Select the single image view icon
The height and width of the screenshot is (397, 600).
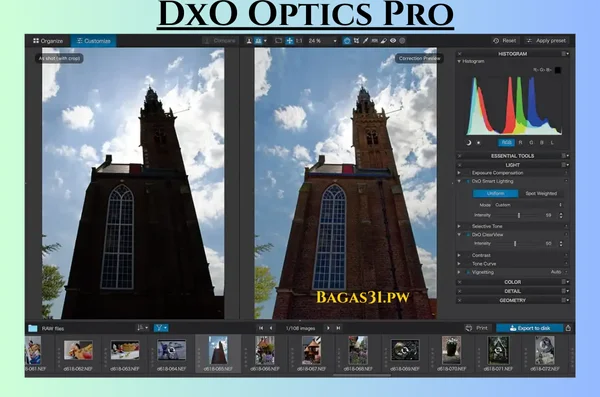pyautogui.click(x=249, y=41)
